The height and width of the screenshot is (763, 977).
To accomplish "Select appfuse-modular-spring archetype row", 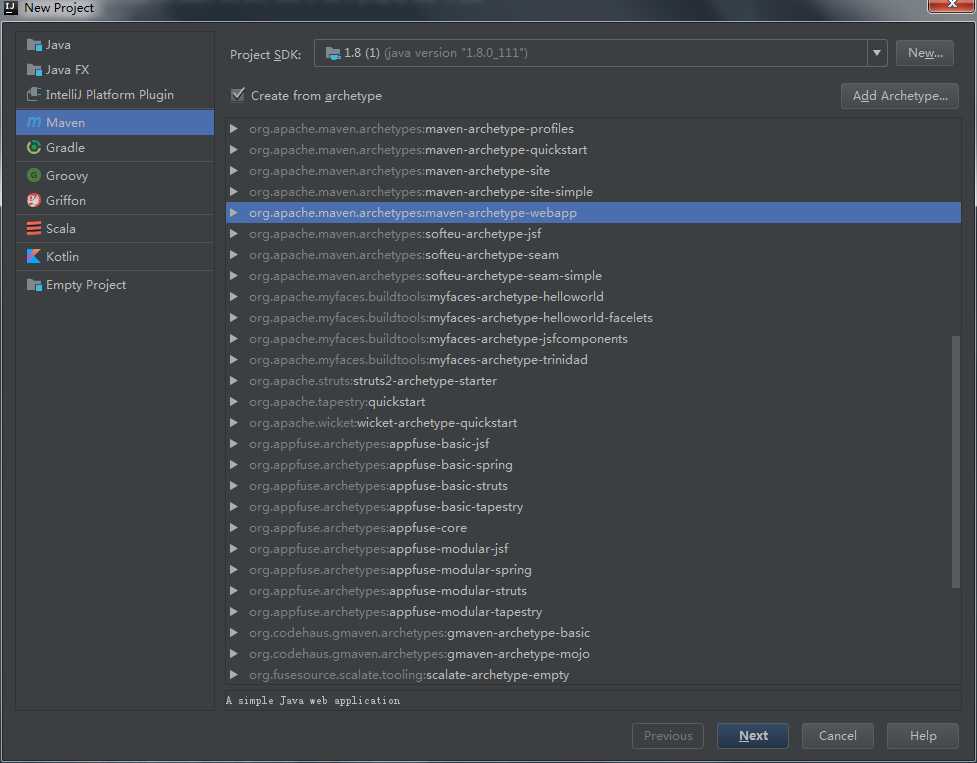I will click(593, 570).
